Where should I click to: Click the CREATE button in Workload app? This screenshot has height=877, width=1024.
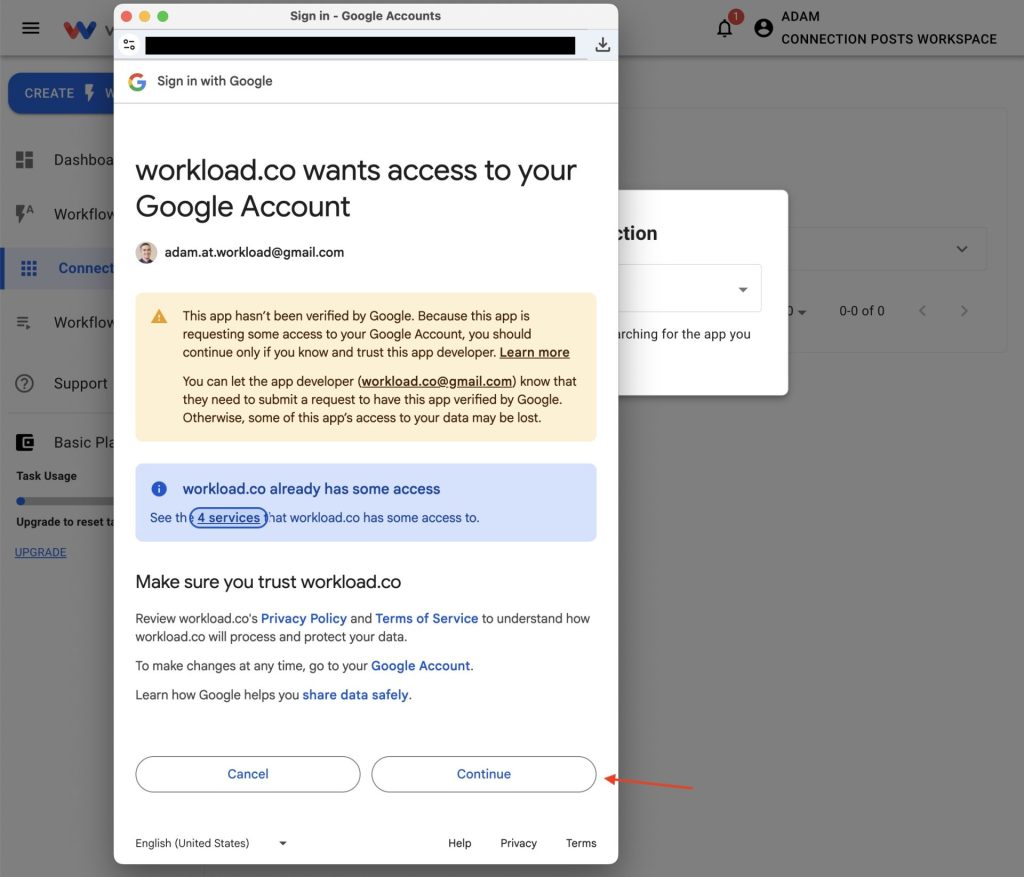coord(61,93)
